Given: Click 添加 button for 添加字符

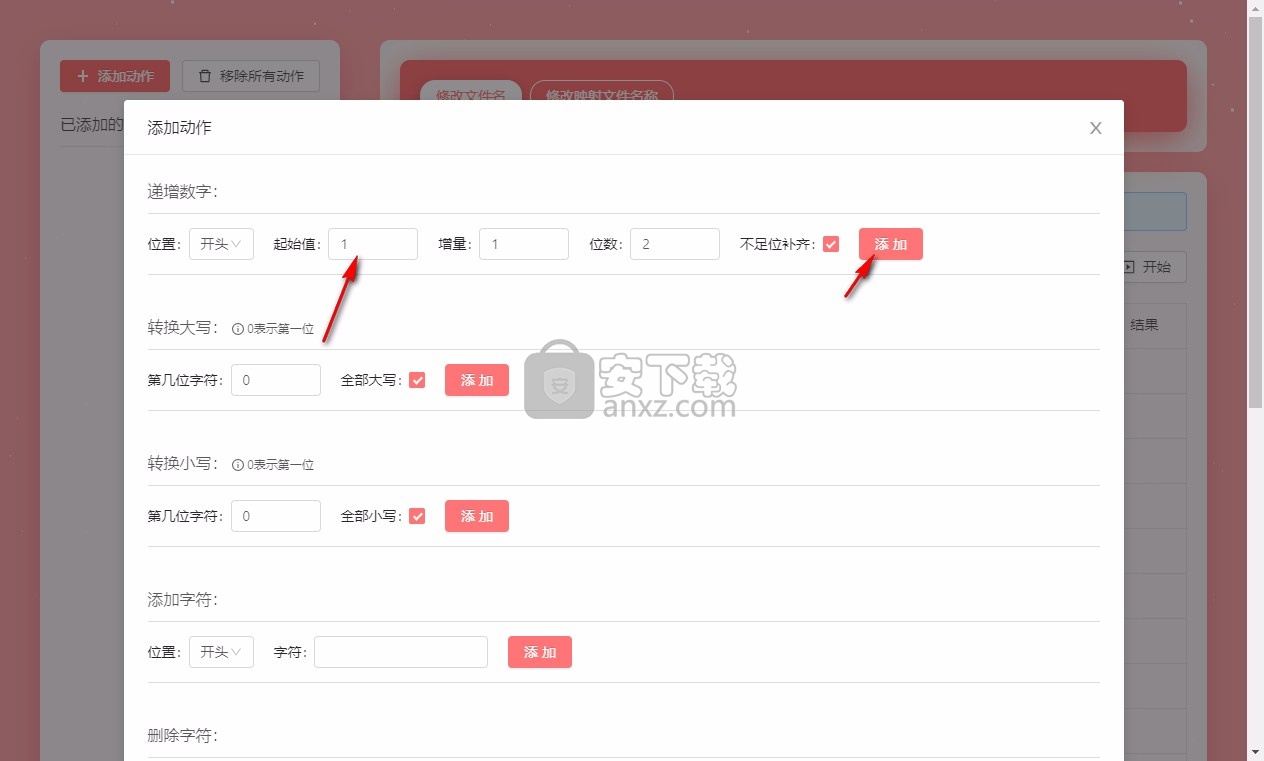Looking at the screenshot, I should [x=540, y=652].
